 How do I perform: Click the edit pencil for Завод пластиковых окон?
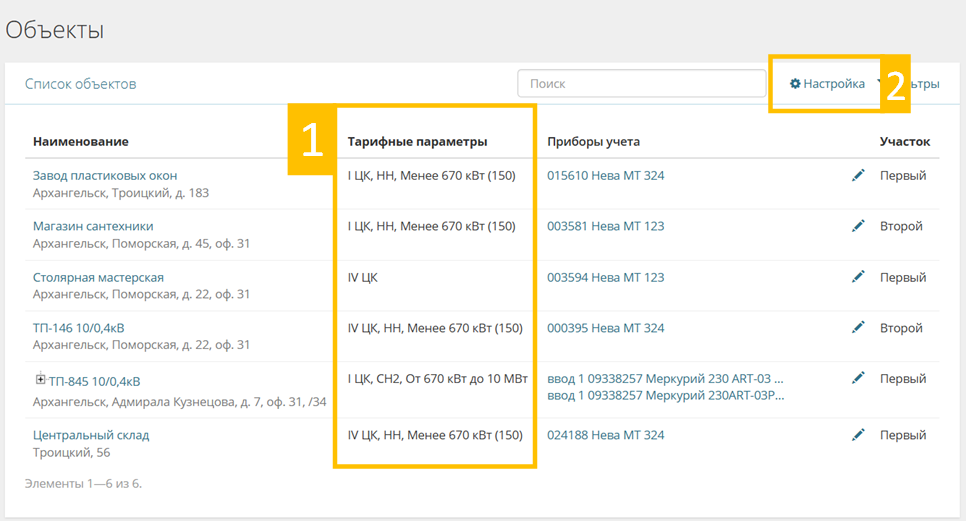pyautogui.click(x=857, y=176)
